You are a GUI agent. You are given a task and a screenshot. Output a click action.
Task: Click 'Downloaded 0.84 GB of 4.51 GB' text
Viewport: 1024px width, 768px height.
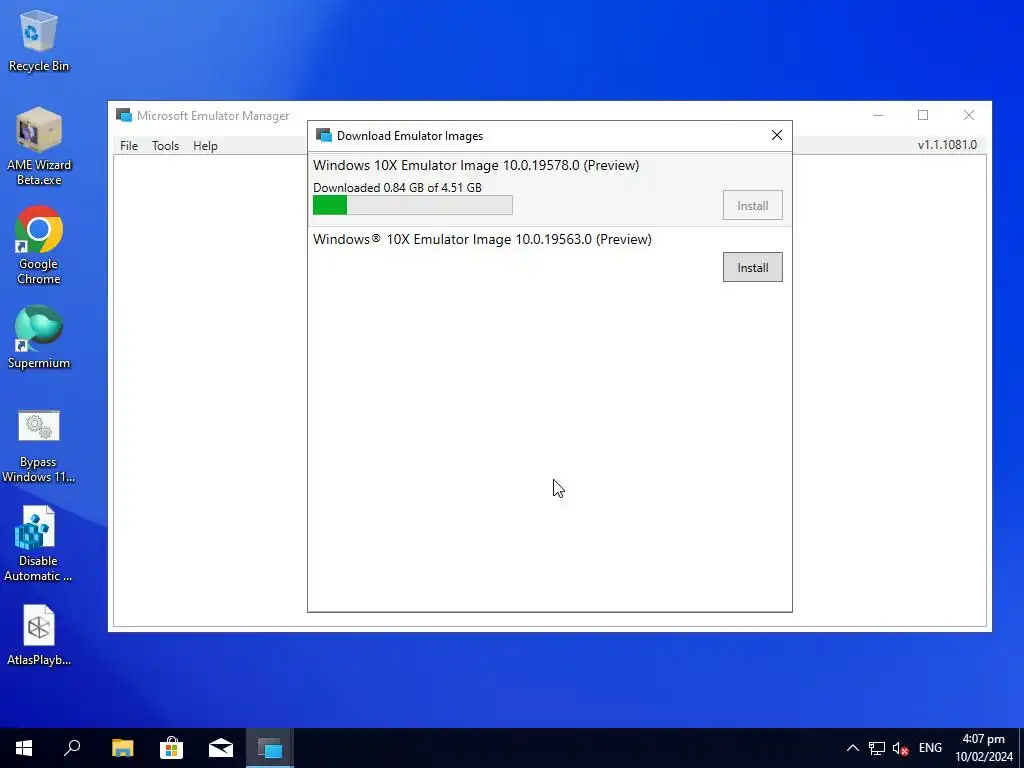(x=397, y=187)
